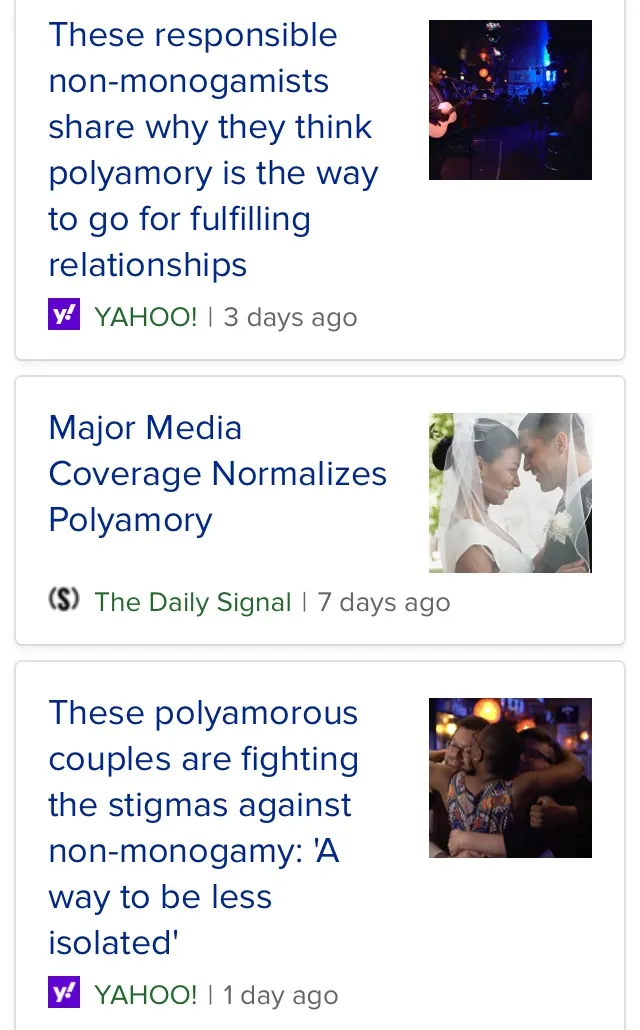Click the '1 day ago' timestamp
The image size is (640, 1030).
(x=281, y=995)
